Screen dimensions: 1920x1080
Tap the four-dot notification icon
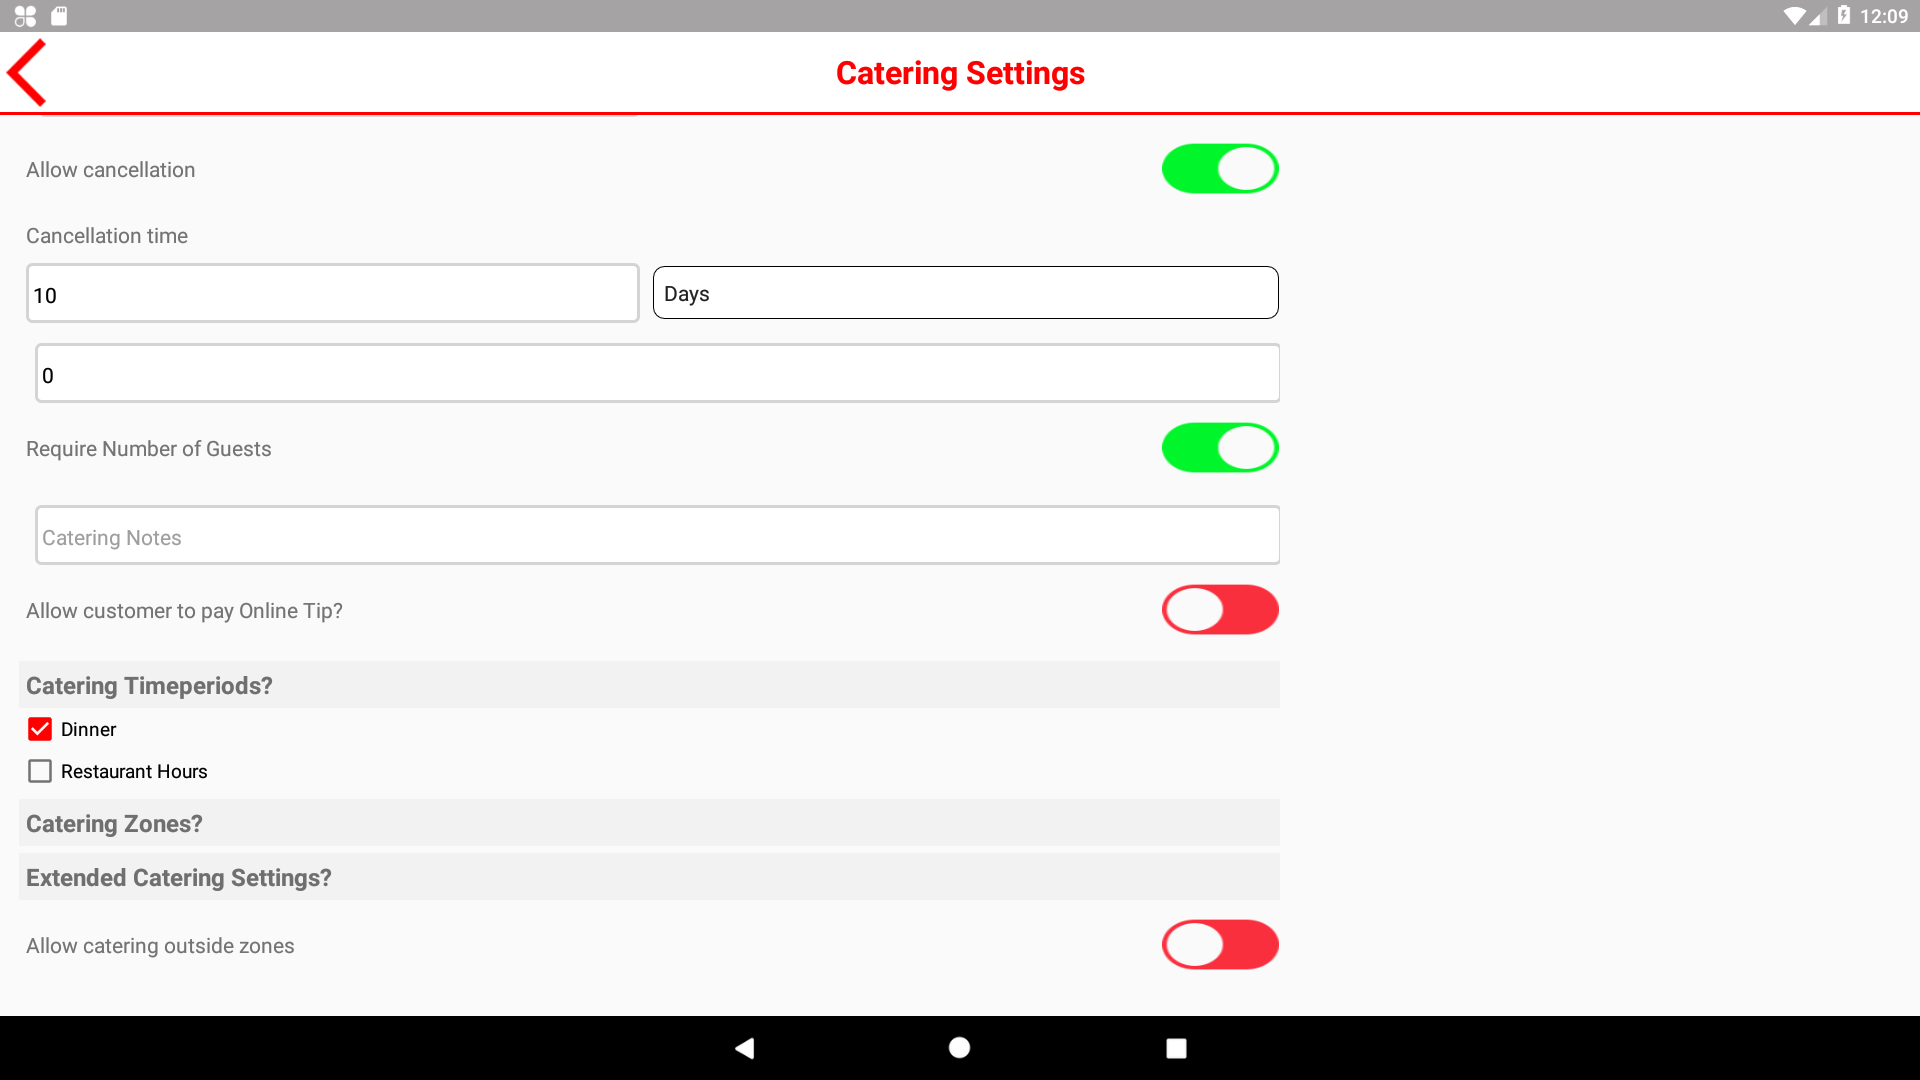pyautogui.click(x=25, y=16)
